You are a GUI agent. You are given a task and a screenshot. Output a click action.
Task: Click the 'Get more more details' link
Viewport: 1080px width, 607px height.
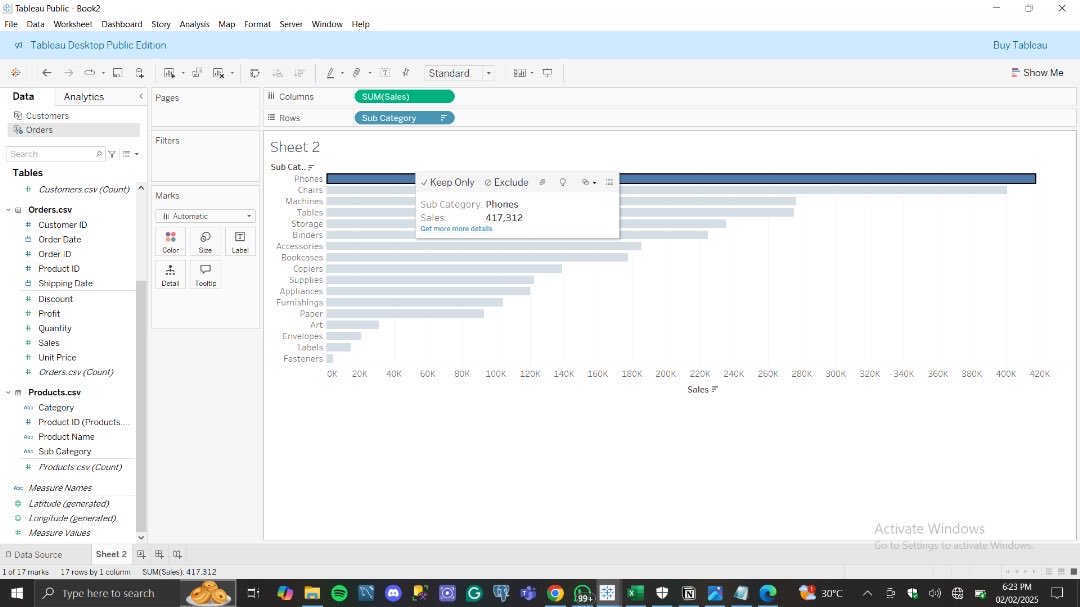tap(456, 229)
